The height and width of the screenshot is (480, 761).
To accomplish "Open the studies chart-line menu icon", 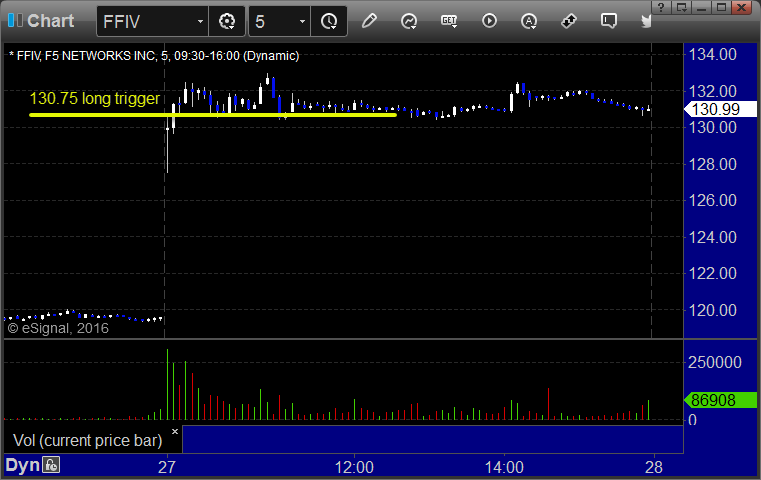I will point(409,21).
